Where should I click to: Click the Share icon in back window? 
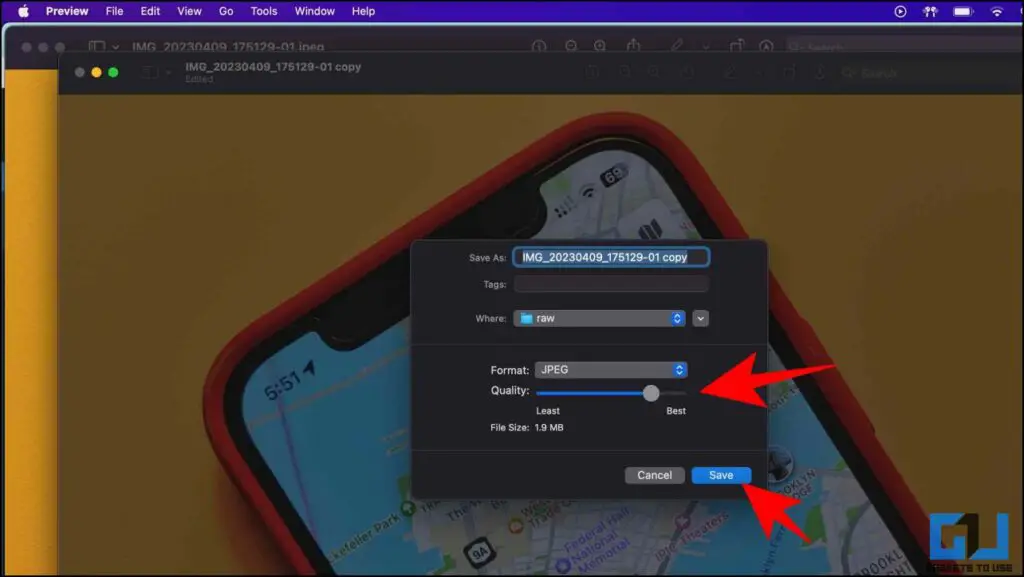pyautogui.click(x=633, y=46)
